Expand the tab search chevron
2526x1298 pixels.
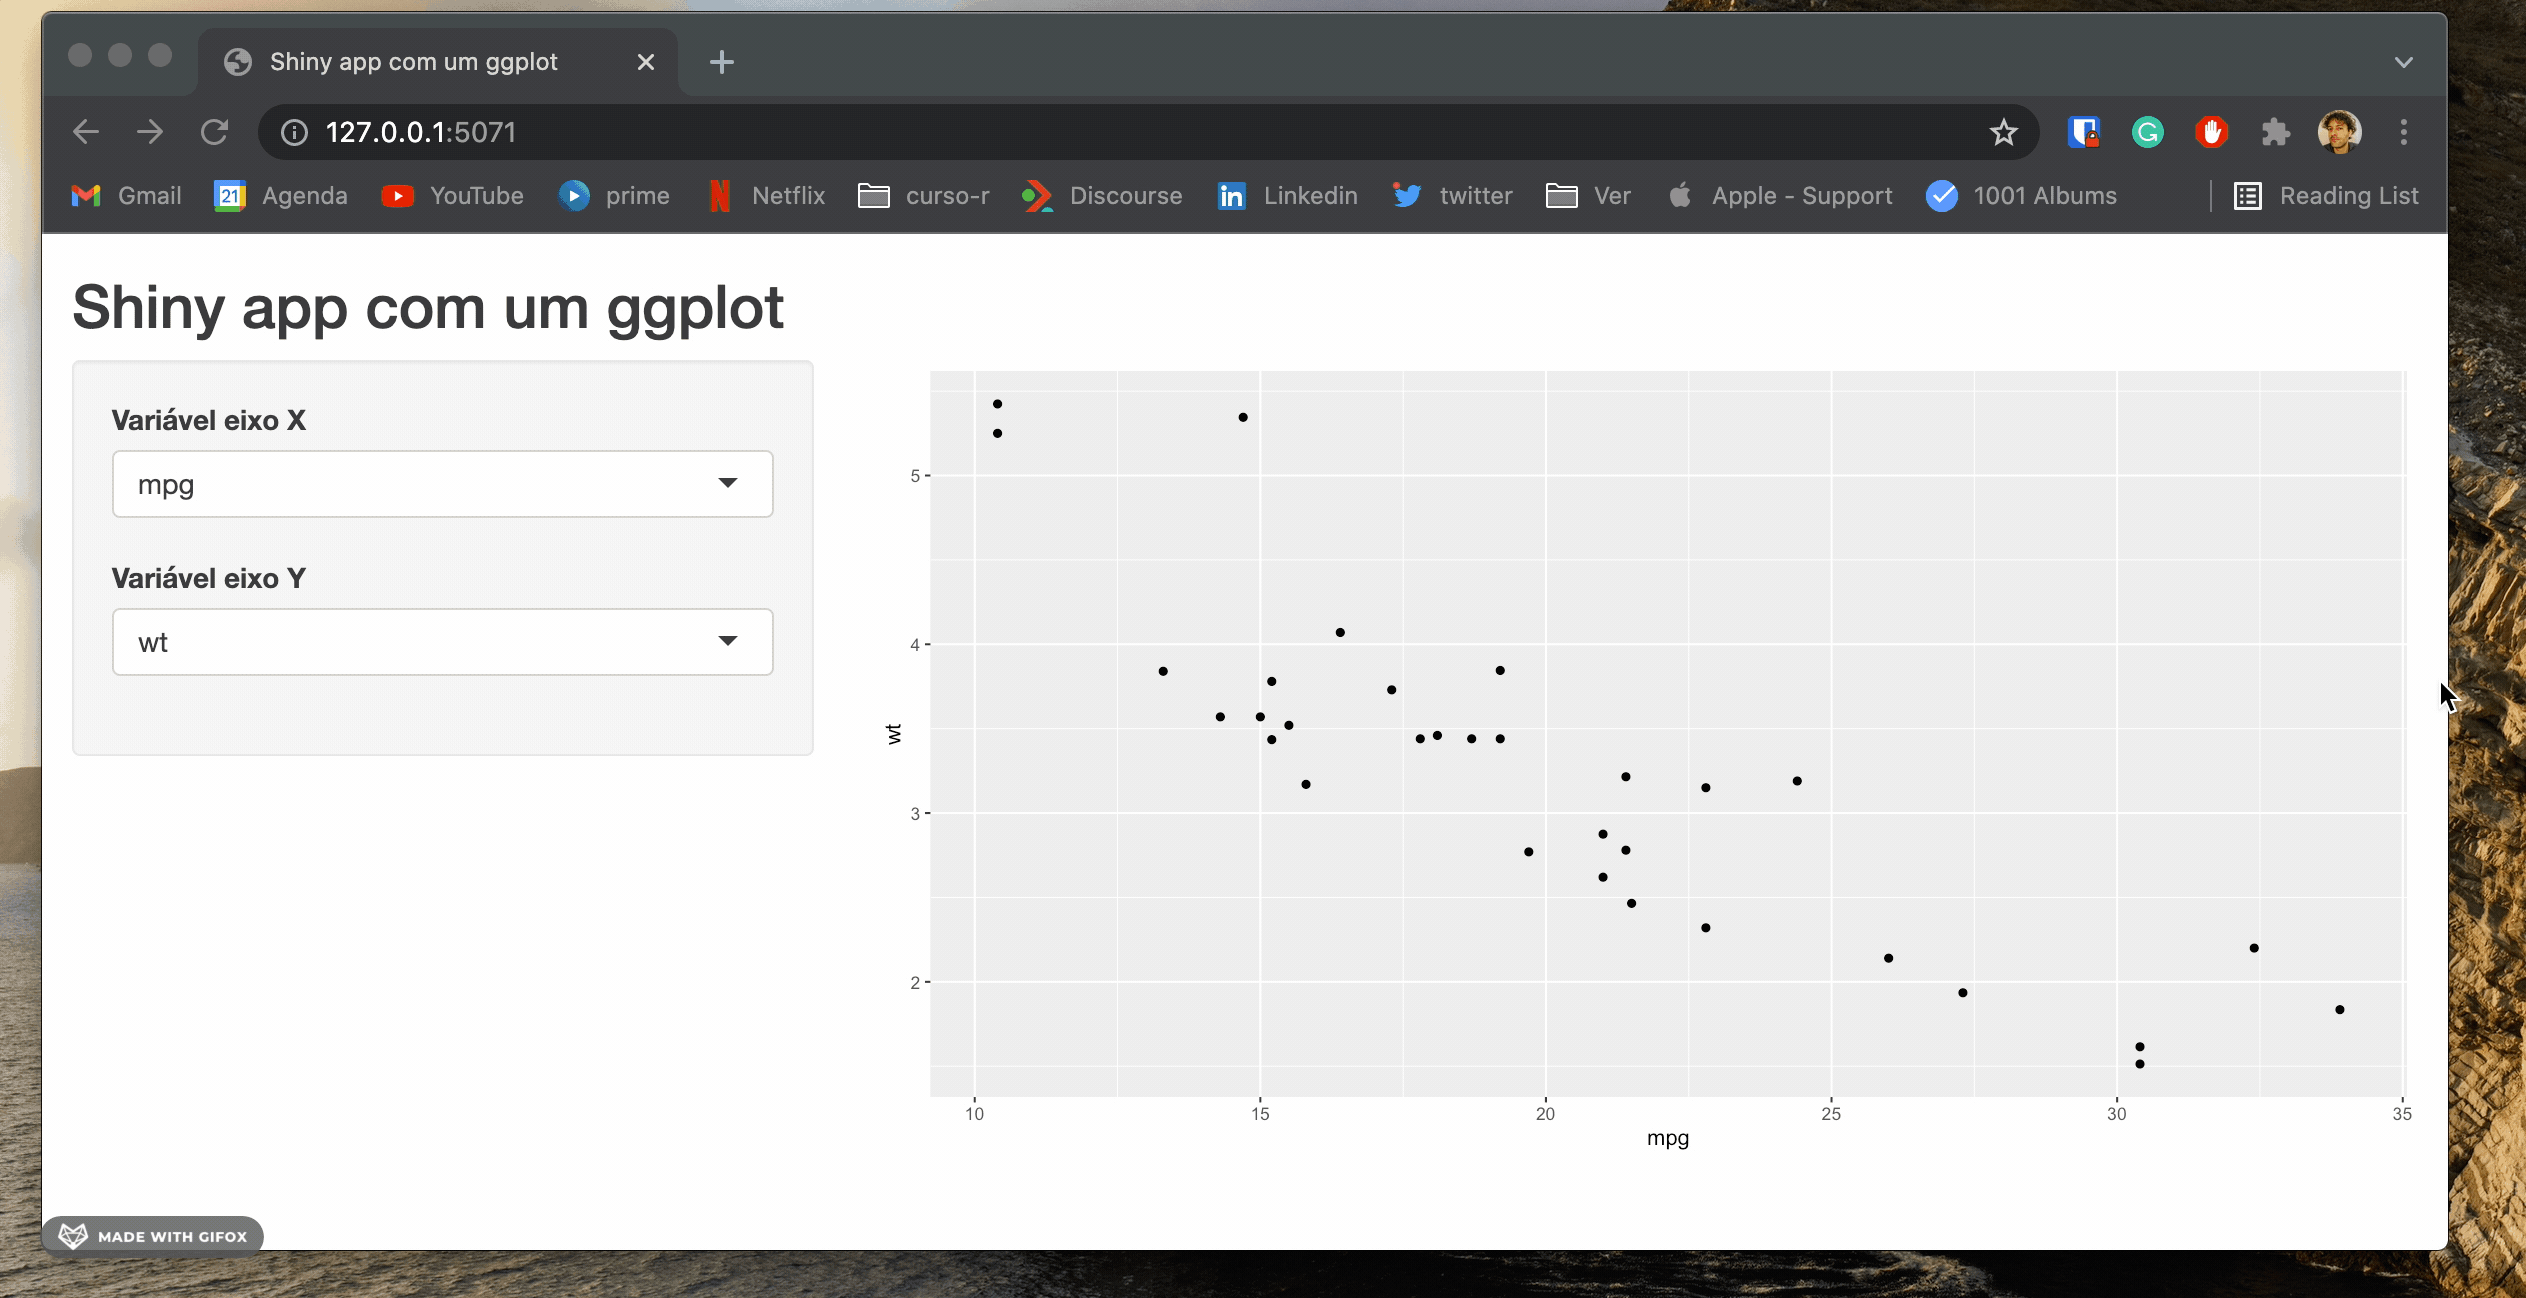click(2404, 62)
